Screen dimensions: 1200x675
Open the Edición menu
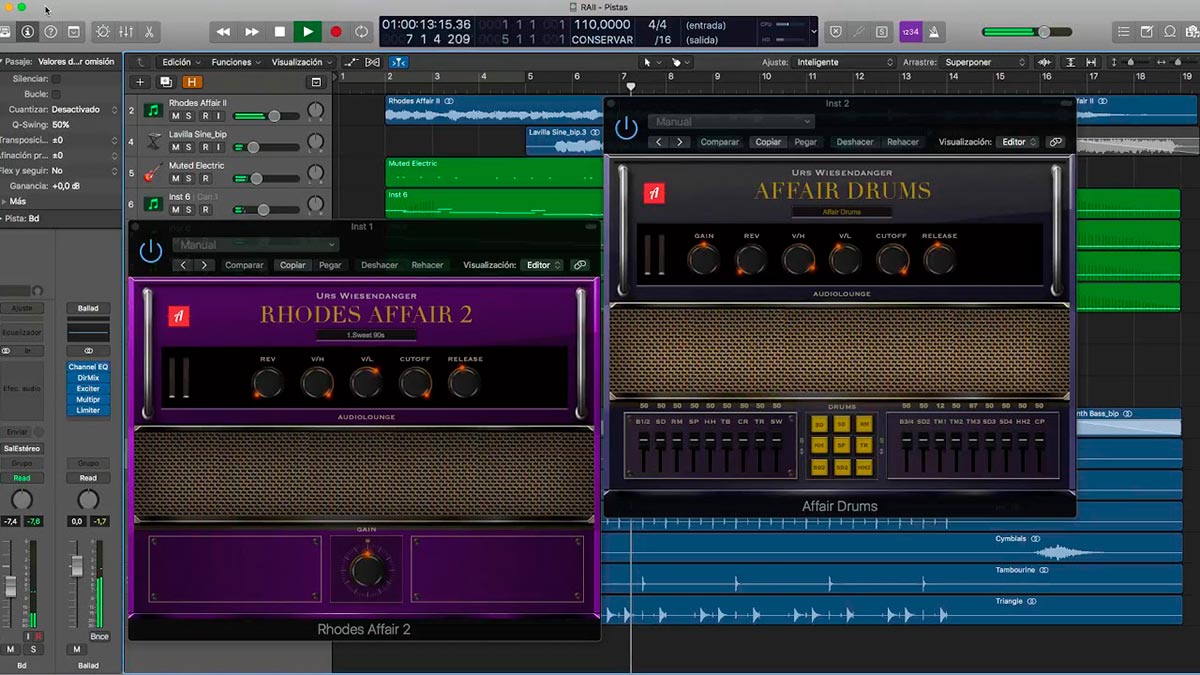(x=180, y=62)
